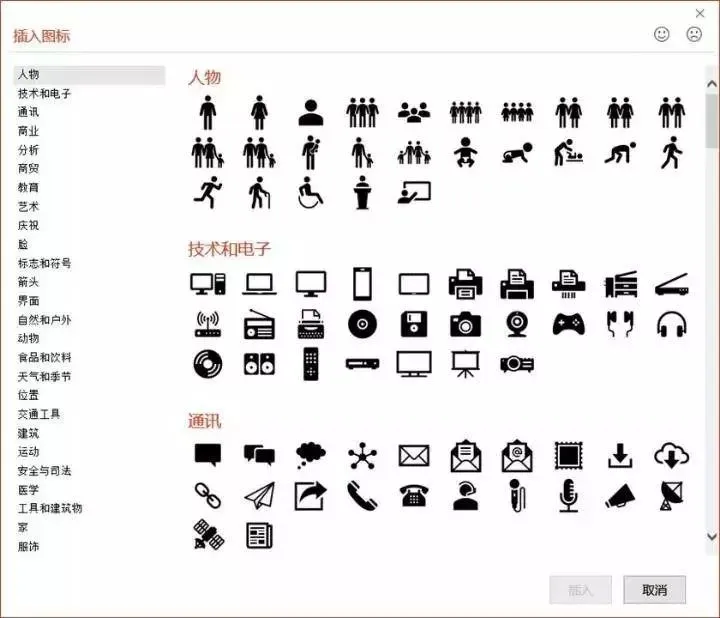
Task: Select the single woman standing icon
Action: (259, 112)
